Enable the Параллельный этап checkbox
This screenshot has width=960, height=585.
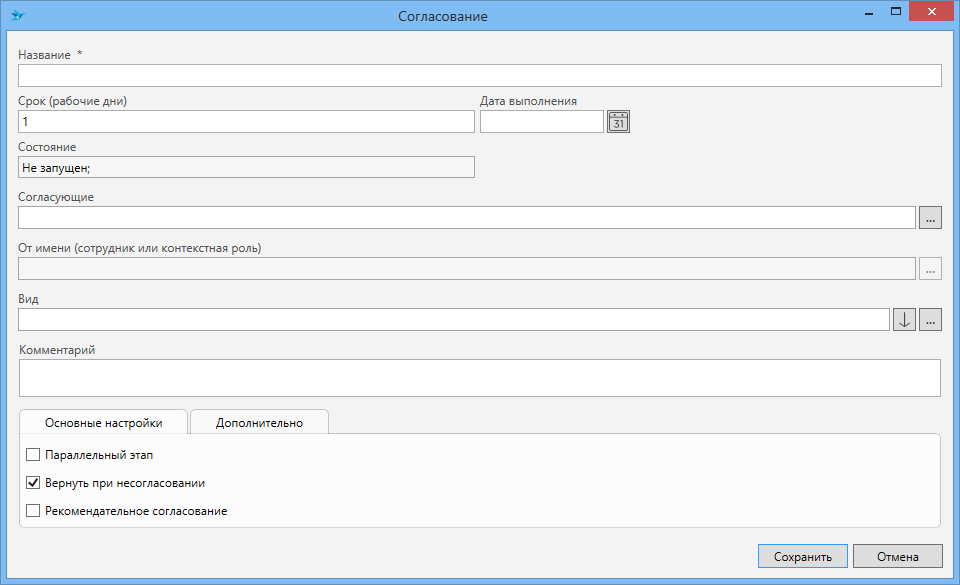33,455
